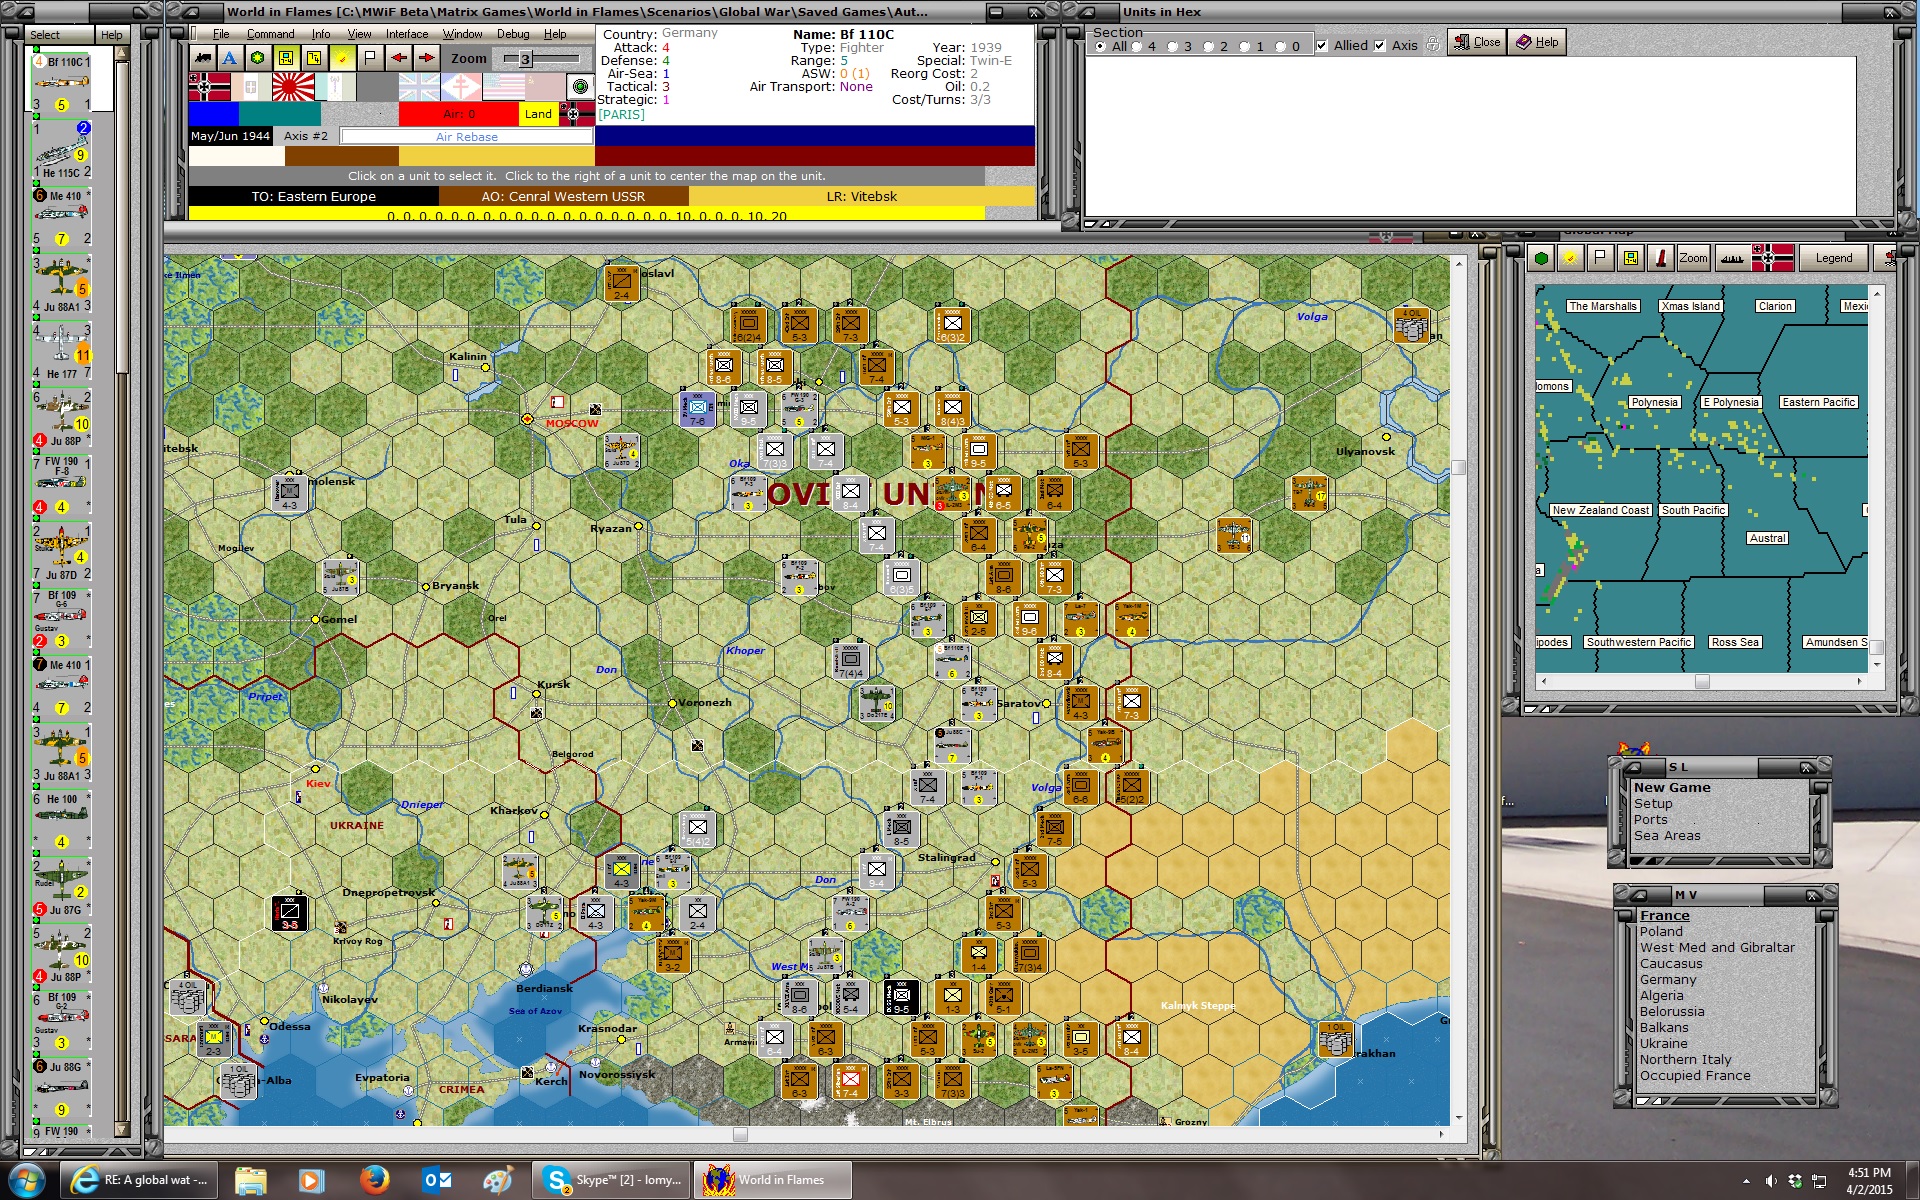The width and height of the screenshot is (1920, 1200).
Task: Open Windows Start menu
Action: click(x=27, y=1180)
